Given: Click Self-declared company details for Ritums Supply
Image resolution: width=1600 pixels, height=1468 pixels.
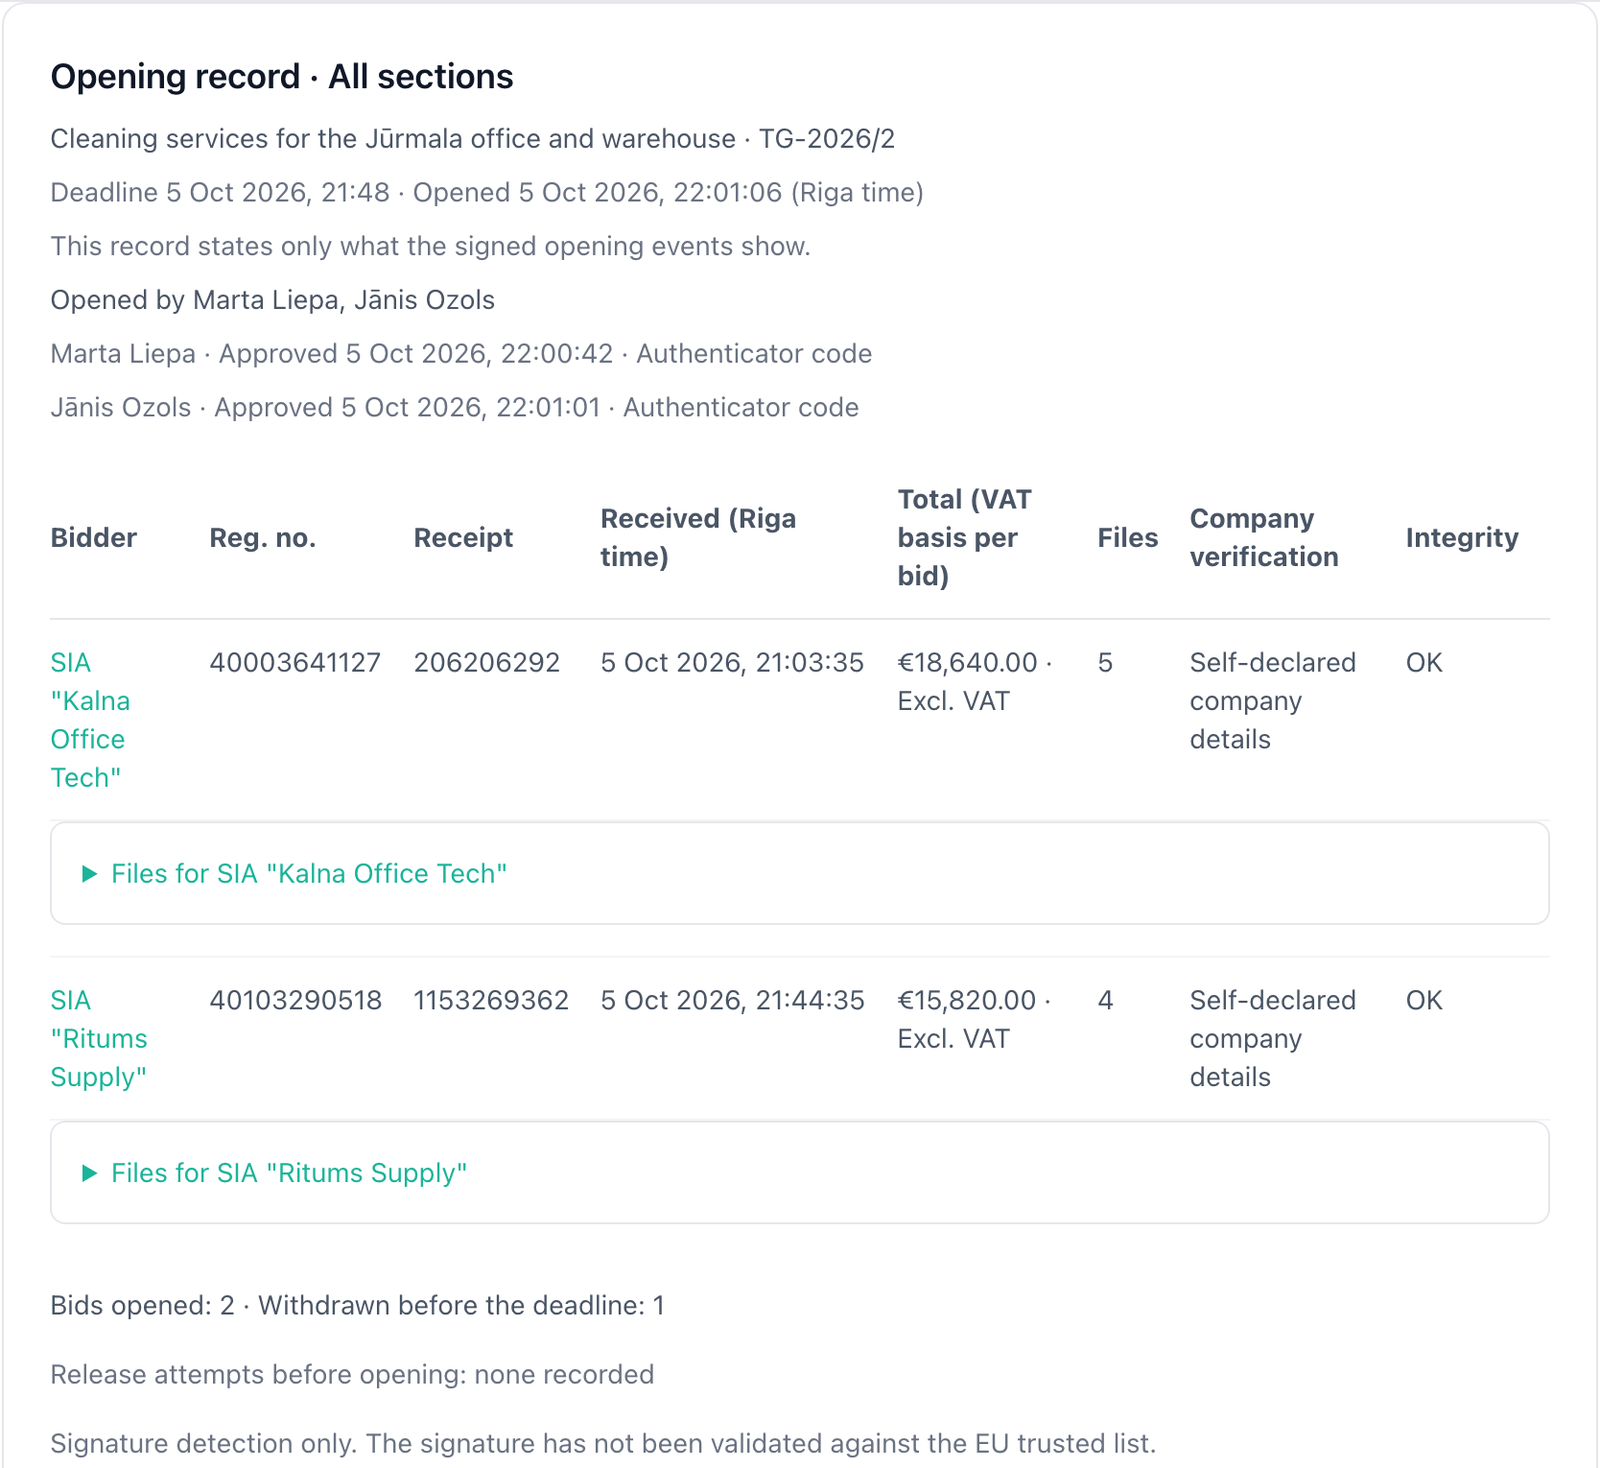Looking at the screenshot, I should (1273, 1039).
